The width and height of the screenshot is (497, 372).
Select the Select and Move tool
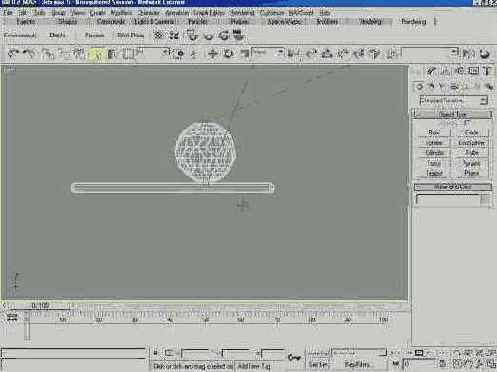coord(213,53)
